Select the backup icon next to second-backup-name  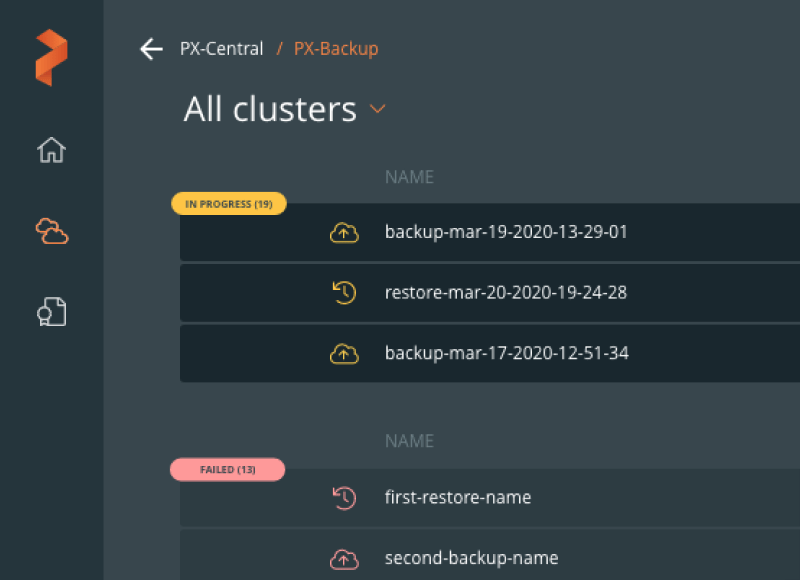pos(344,558)
